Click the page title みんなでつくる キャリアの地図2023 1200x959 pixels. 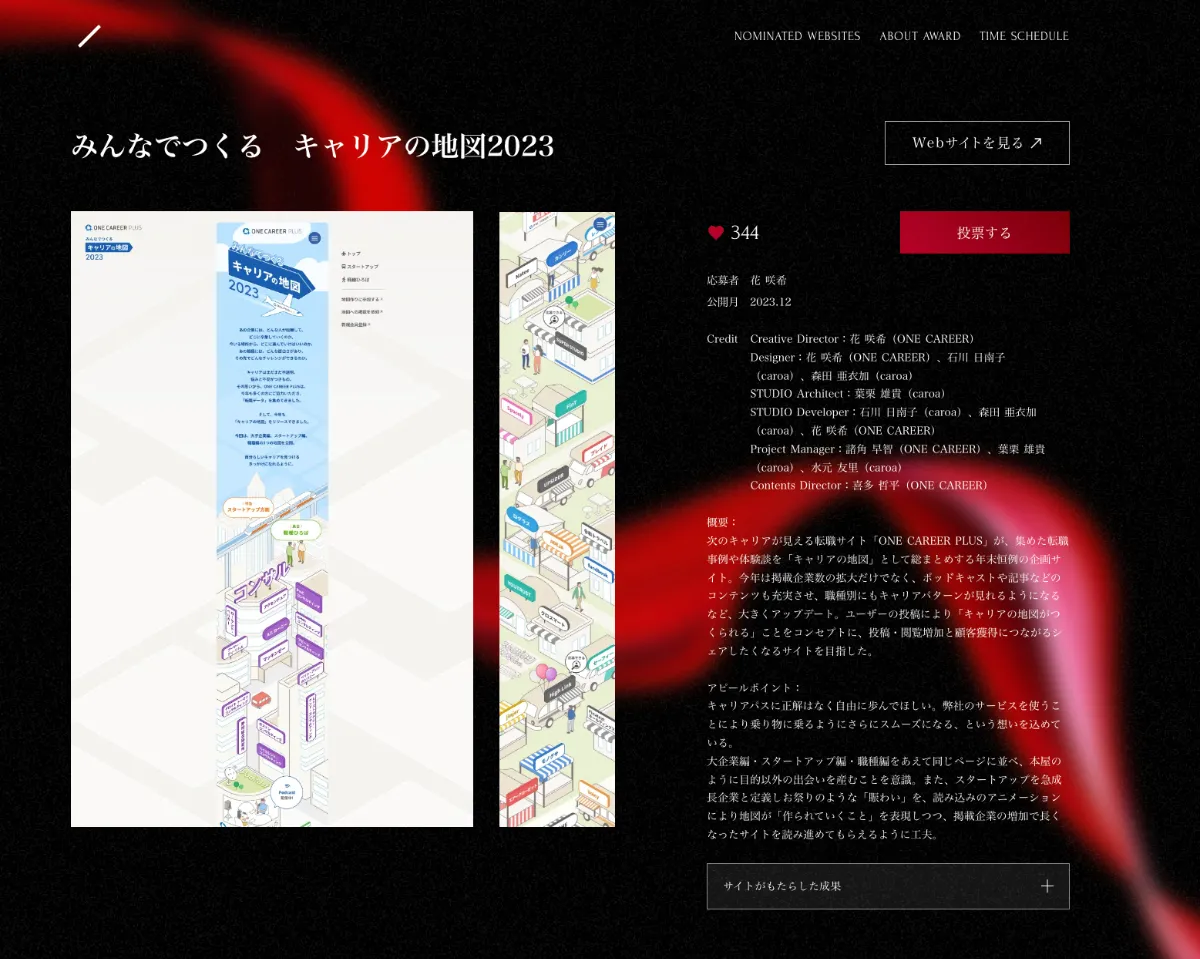click(313, 146)
